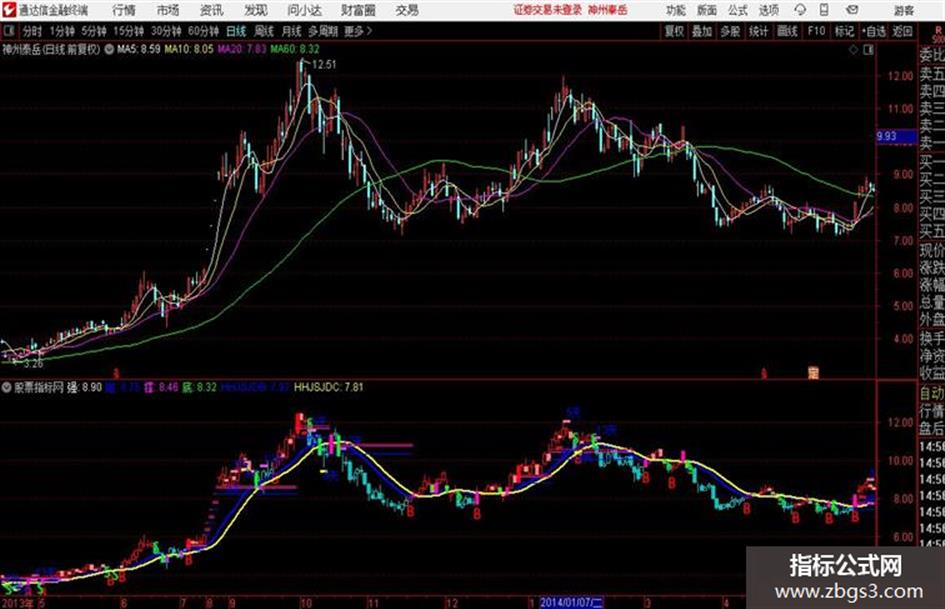Click the MA60: 8.32 value label
This screenshot has height=609, width=945.
(295, 49)
